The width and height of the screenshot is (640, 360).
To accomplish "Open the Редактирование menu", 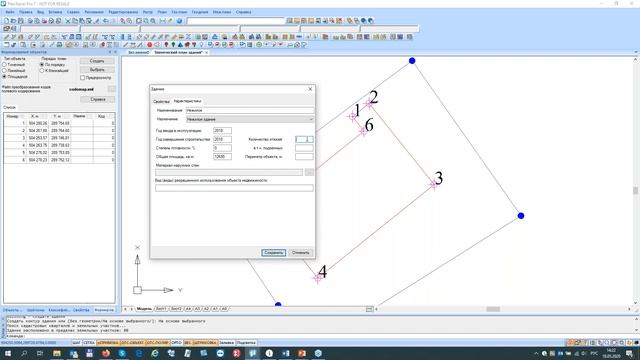I will click(123, 12).
